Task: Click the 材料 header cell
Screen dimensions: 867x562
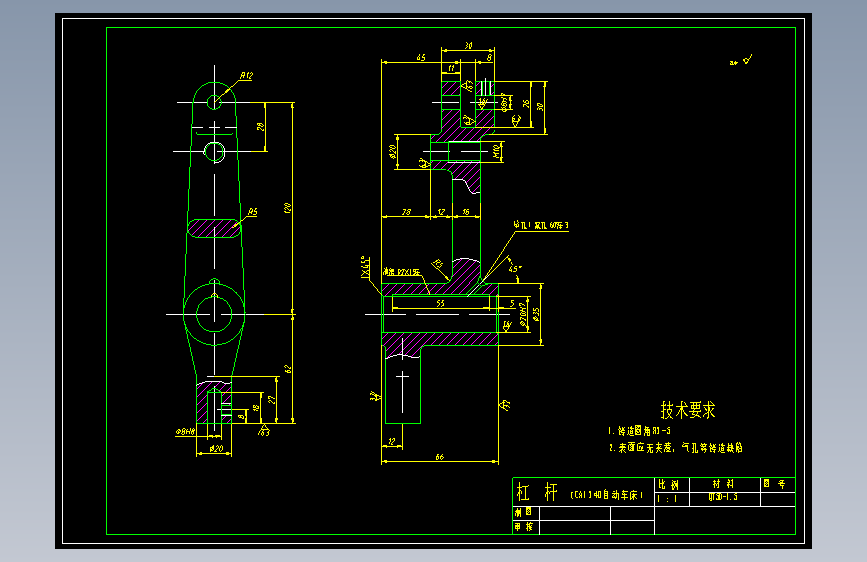Action: point(723,484)
